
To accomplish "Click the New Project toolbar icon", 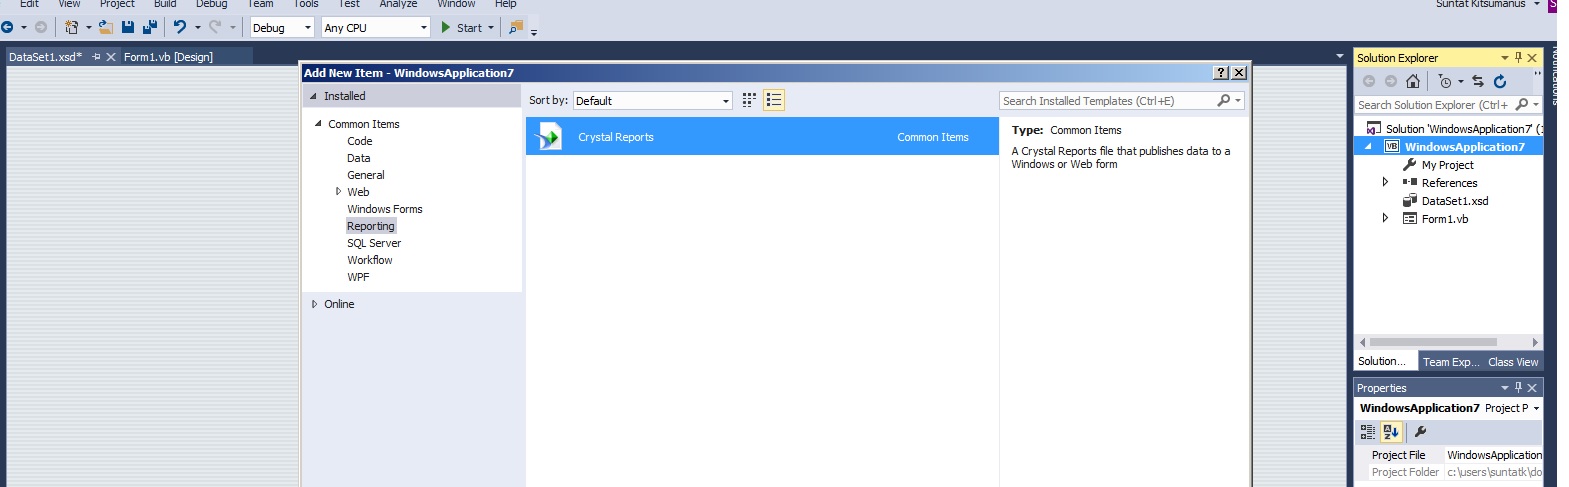I will coord(71,27).
